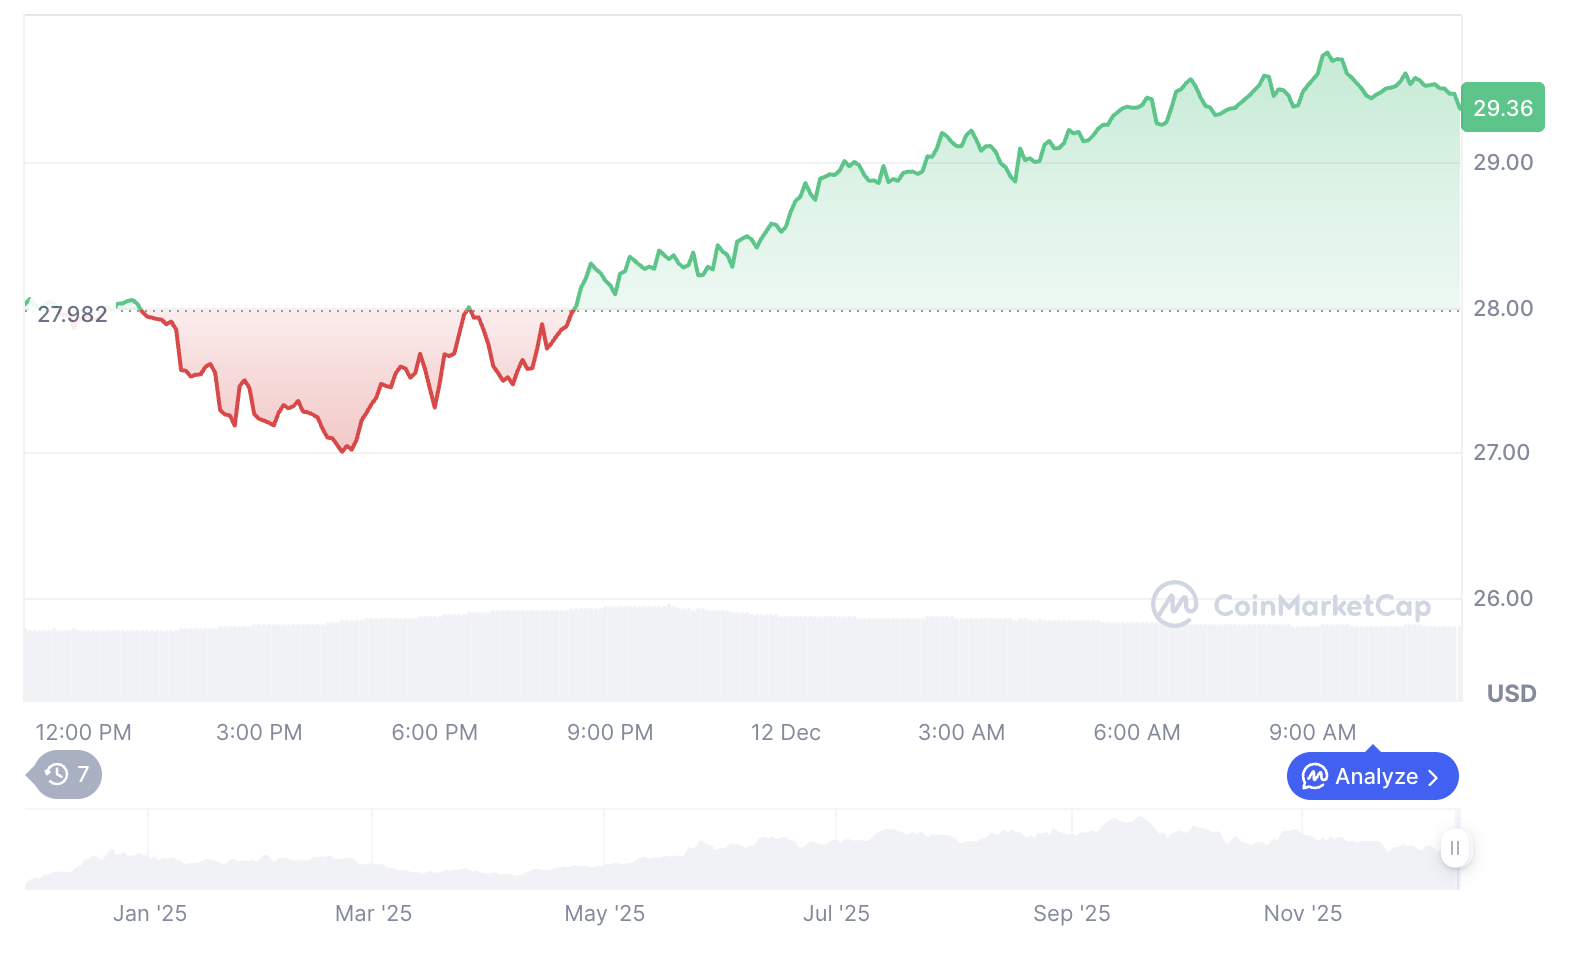Viewport: 1580px width, 954px height.
Task: Click the 3:00 AM time axis label
Action: [961, 732]
